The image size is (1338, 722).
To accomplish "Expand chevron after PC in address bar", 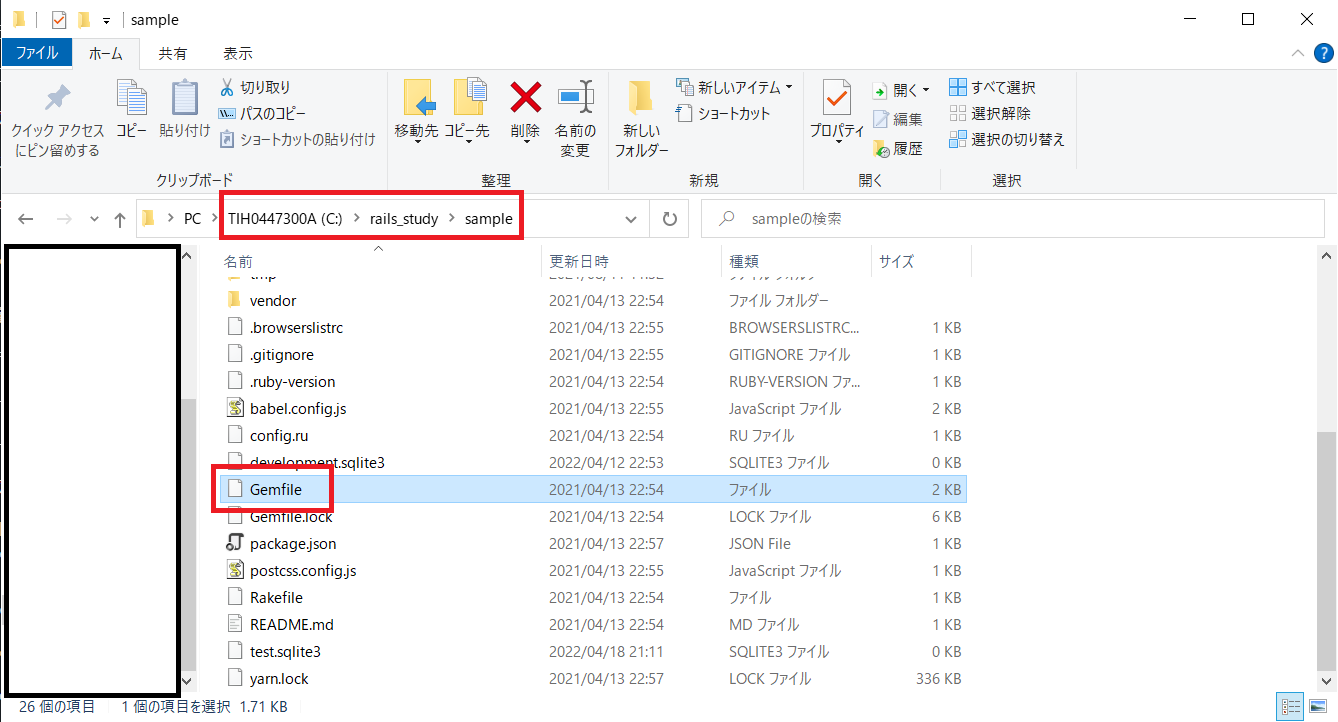I will pyautogui.click(x=214, y=219).
